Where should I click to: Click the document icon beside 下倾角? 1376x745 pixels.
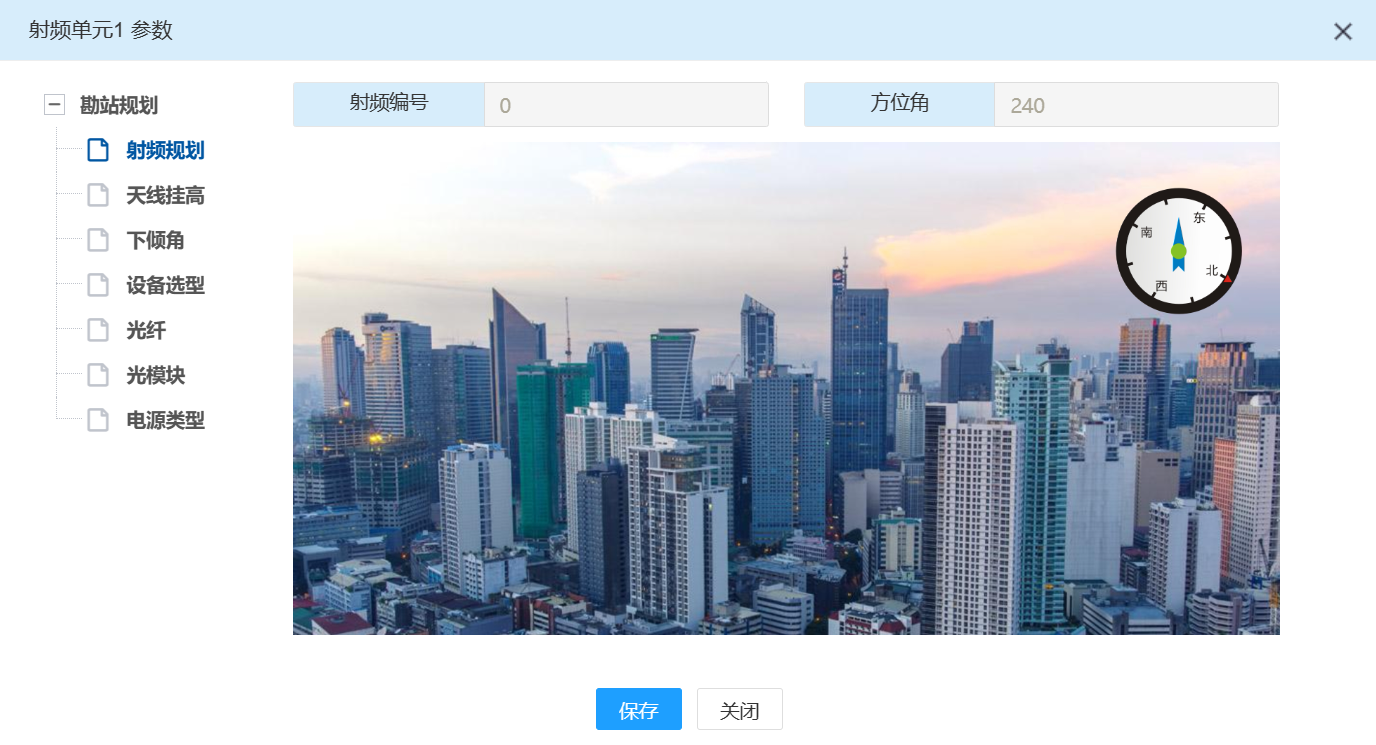pos(98,240)
